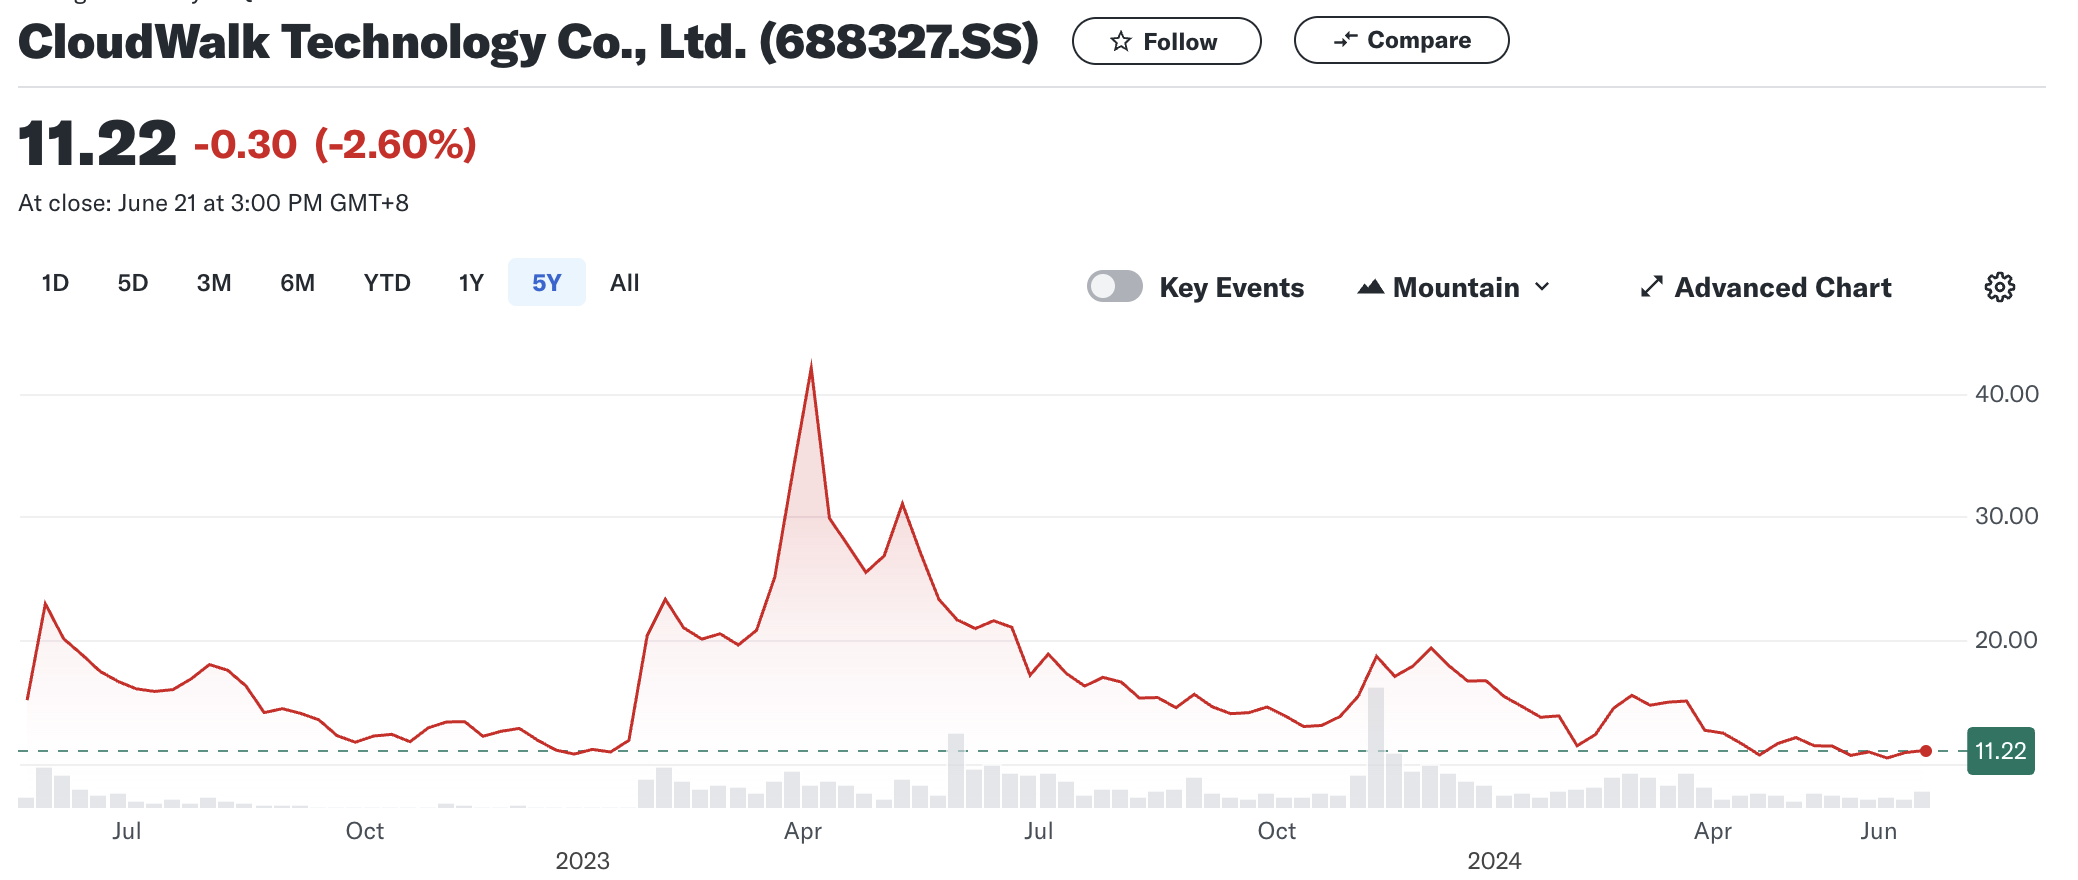Select the 5Y time range tab

[547, 283]
